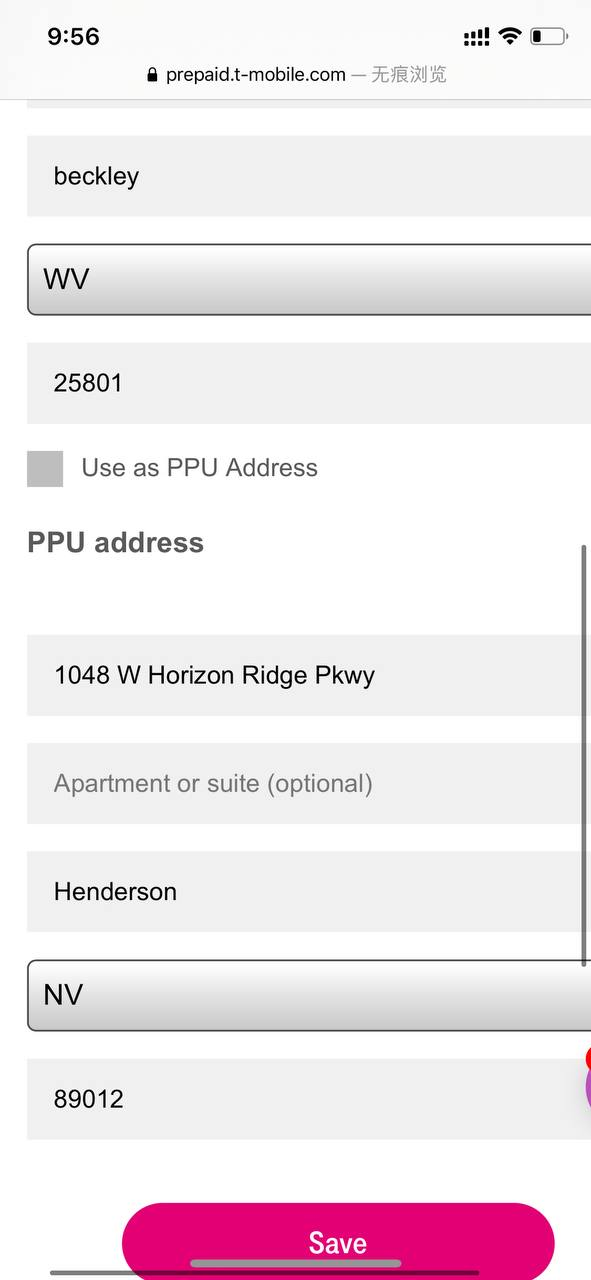Edit the 1048 W Horizon Ridge Pkwy field

click(309, 675)
